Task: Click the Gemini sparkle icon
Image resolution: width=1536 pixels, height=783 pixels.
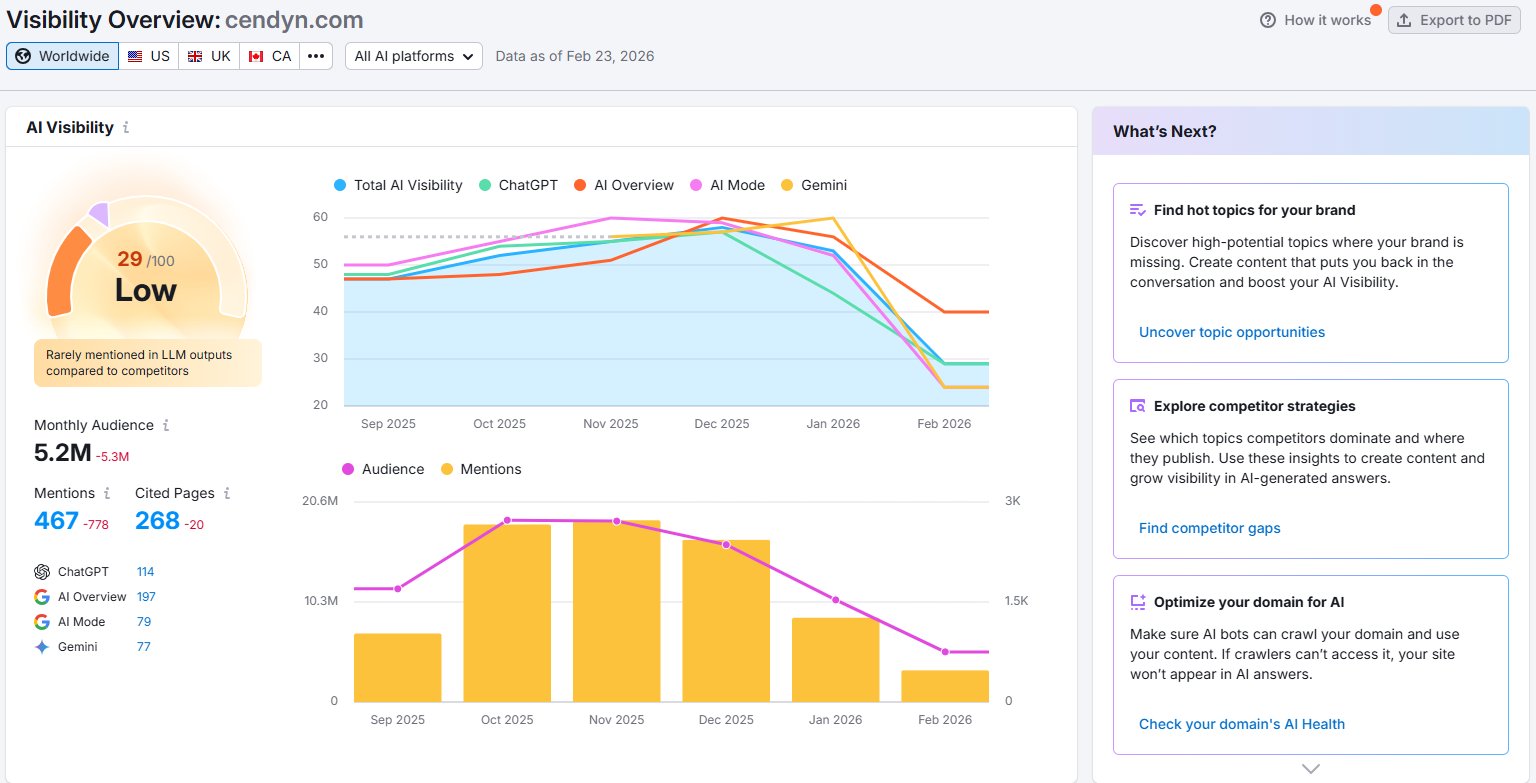Action: (x=41, y=647)
